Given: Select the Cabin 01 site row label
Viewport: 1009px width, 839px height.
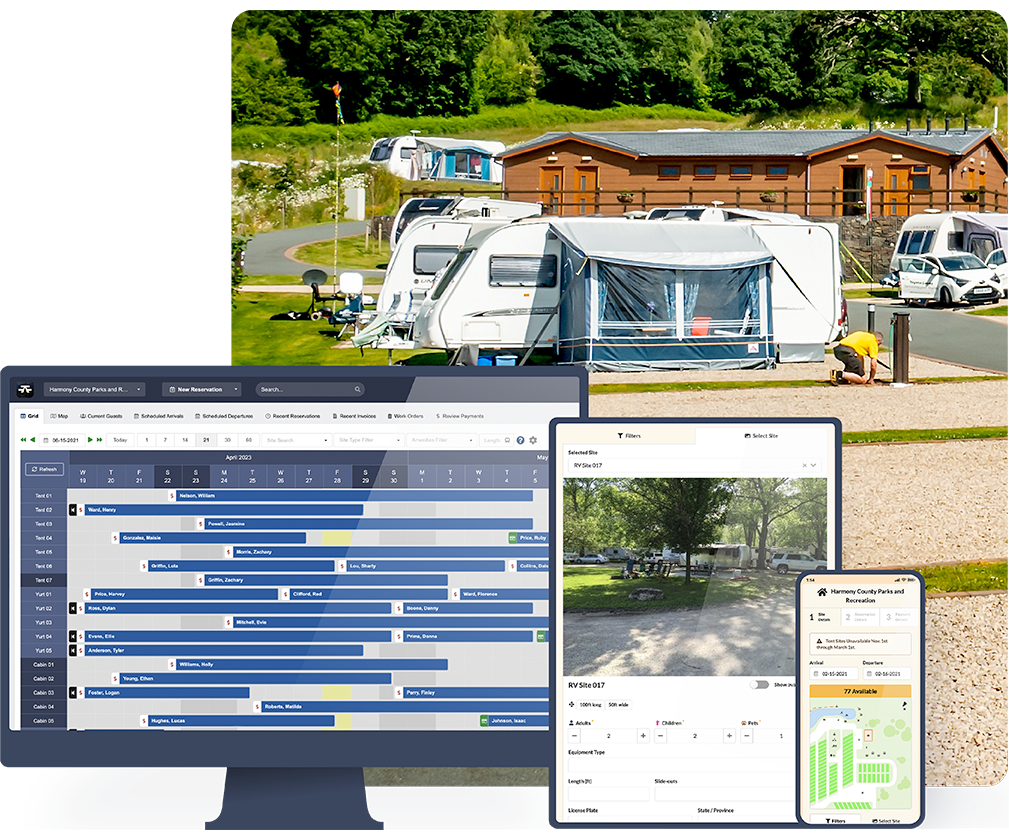Looking at the screenshot, I should tap(44, 665).
